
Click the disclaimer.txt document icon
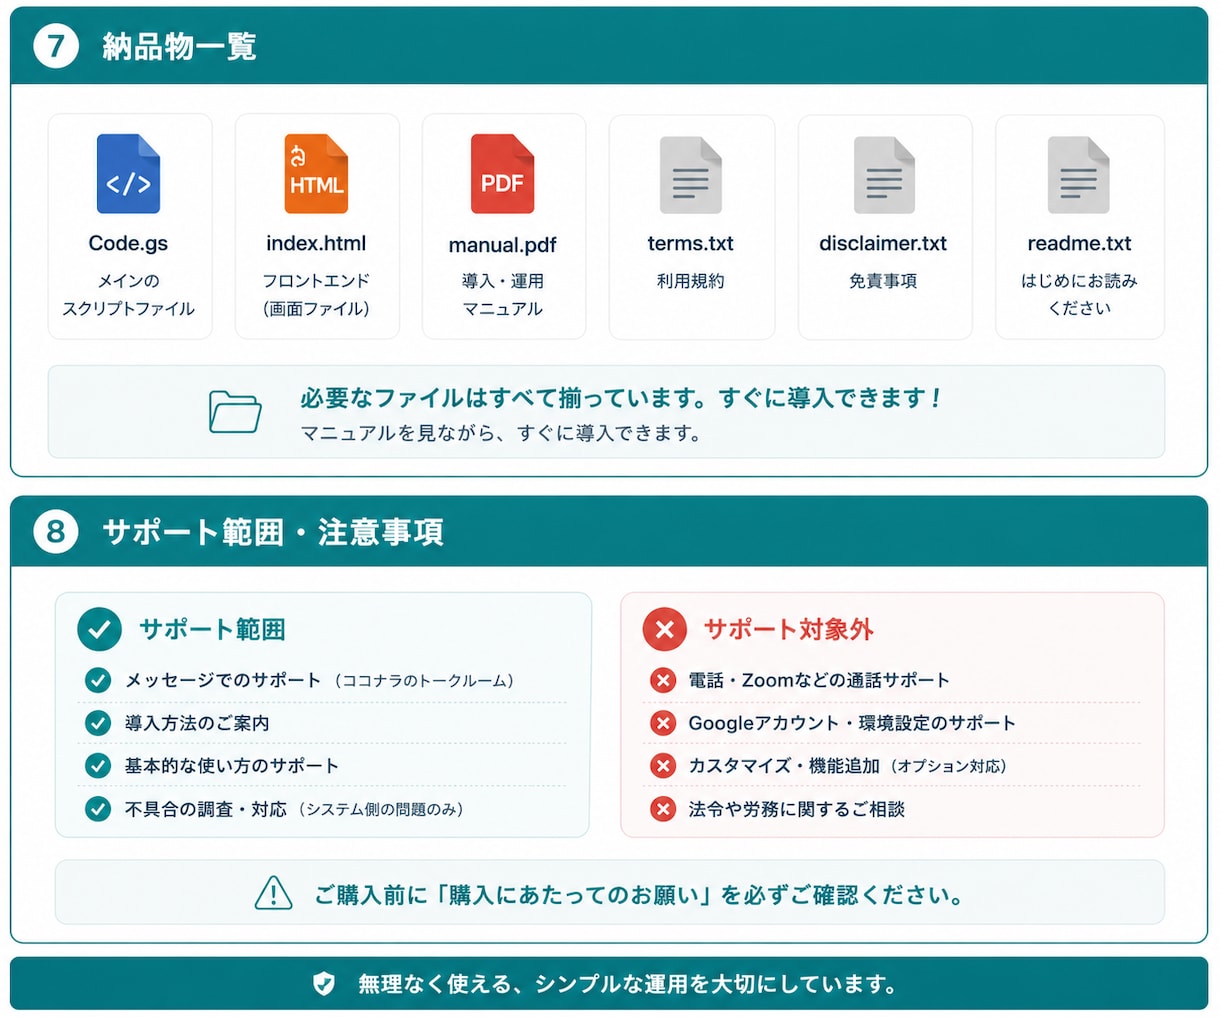coord(884,175)
